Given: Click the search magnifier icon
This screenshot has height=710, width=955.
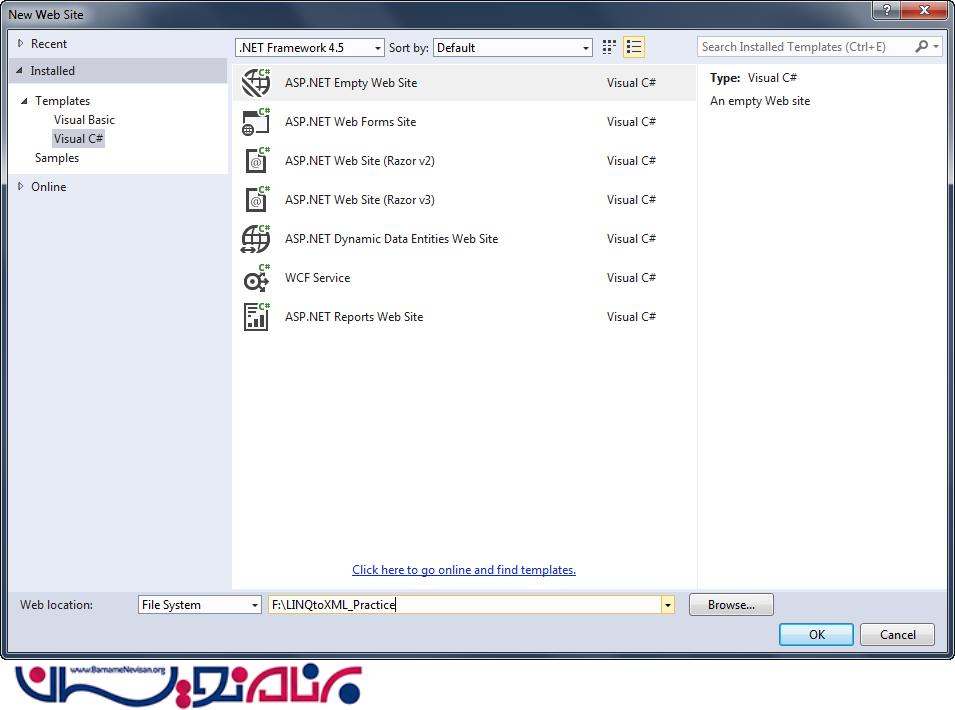Looking at the screenshot, I should tap(922, 47).
